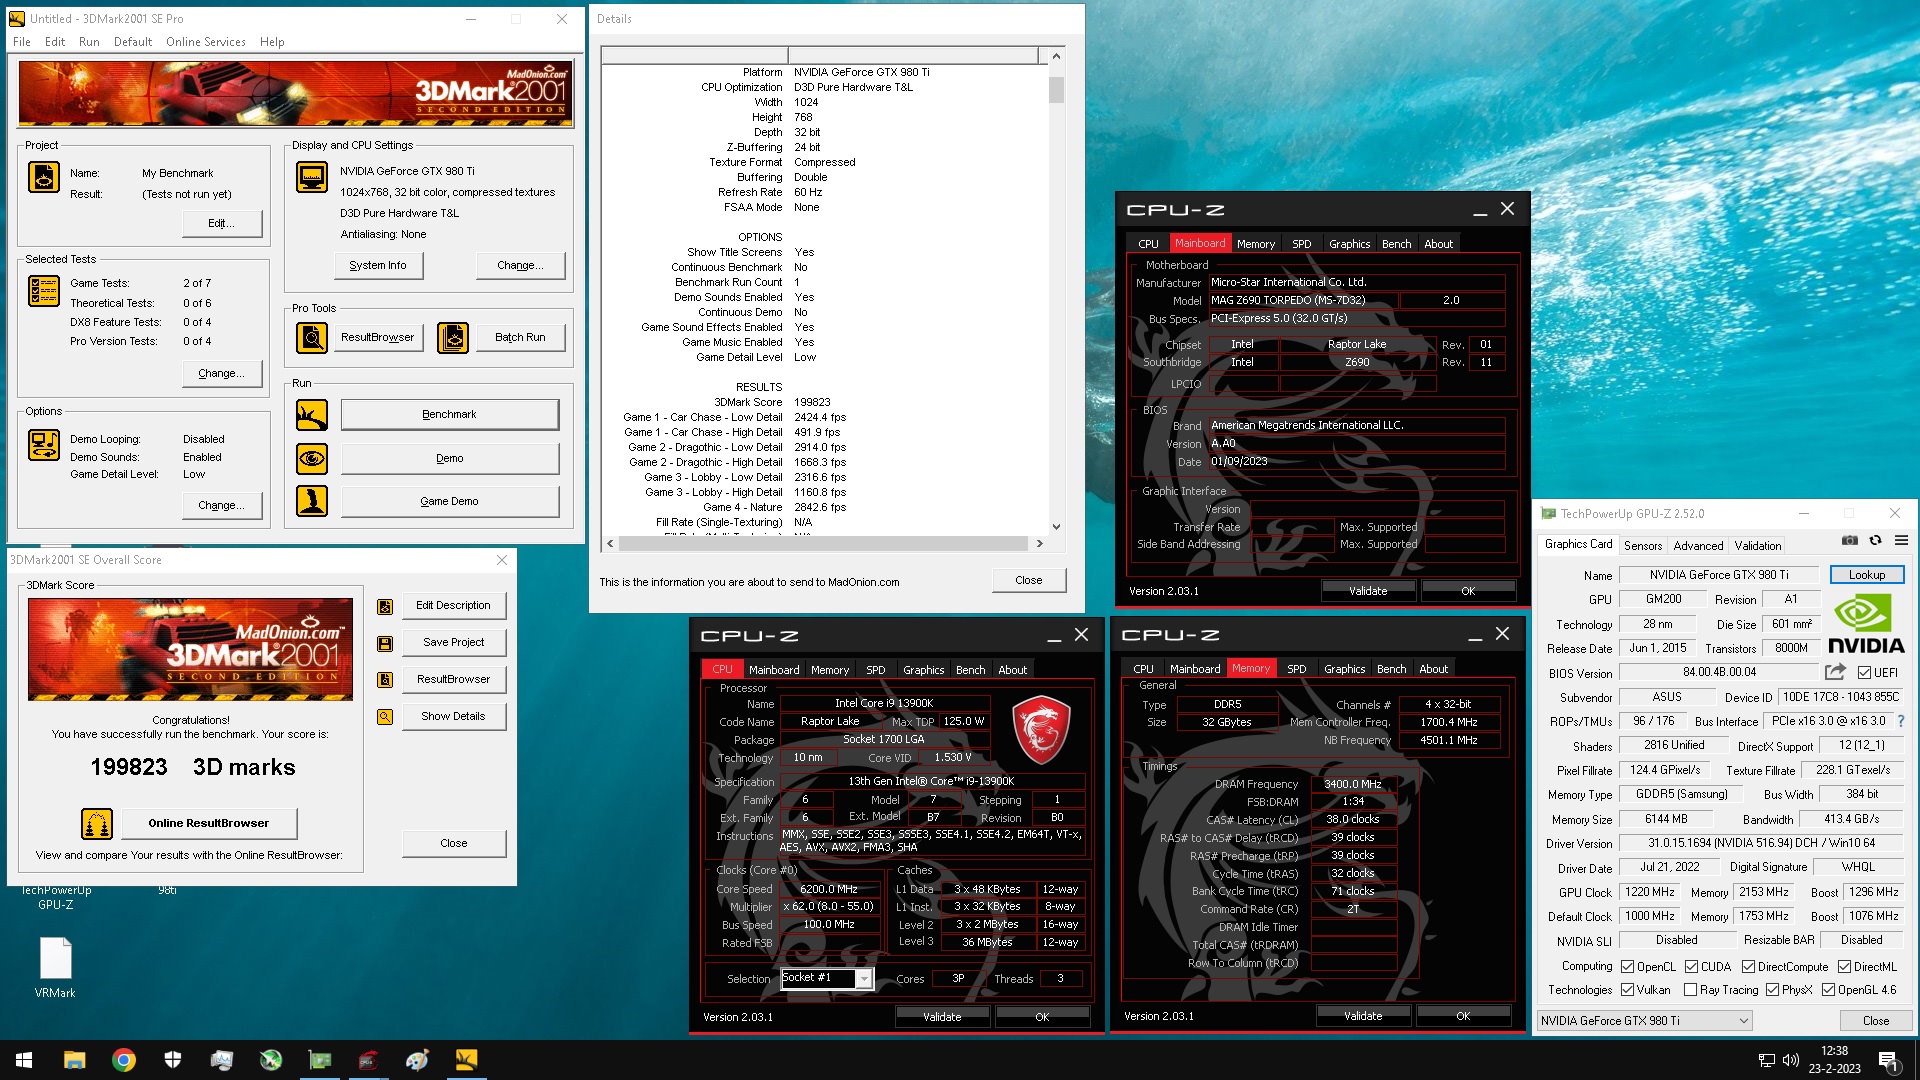Open the Online Services menu
The height and width of the screenshot is (1080, 1920).
[x=205, y=42]
